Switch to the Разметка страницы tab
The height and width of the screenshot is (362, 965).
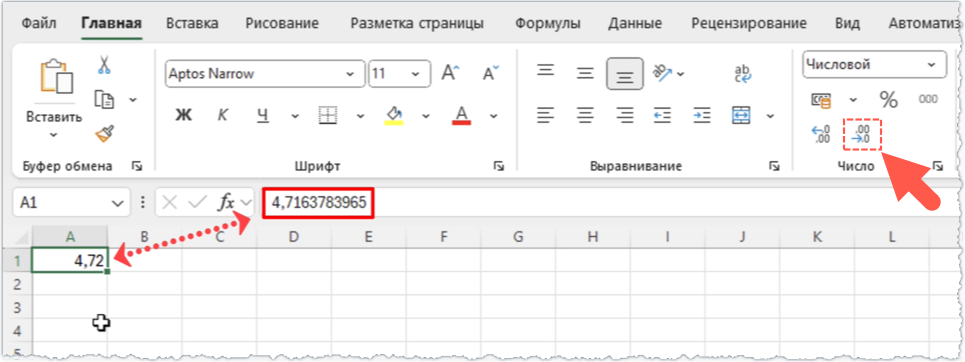[417, 24]
